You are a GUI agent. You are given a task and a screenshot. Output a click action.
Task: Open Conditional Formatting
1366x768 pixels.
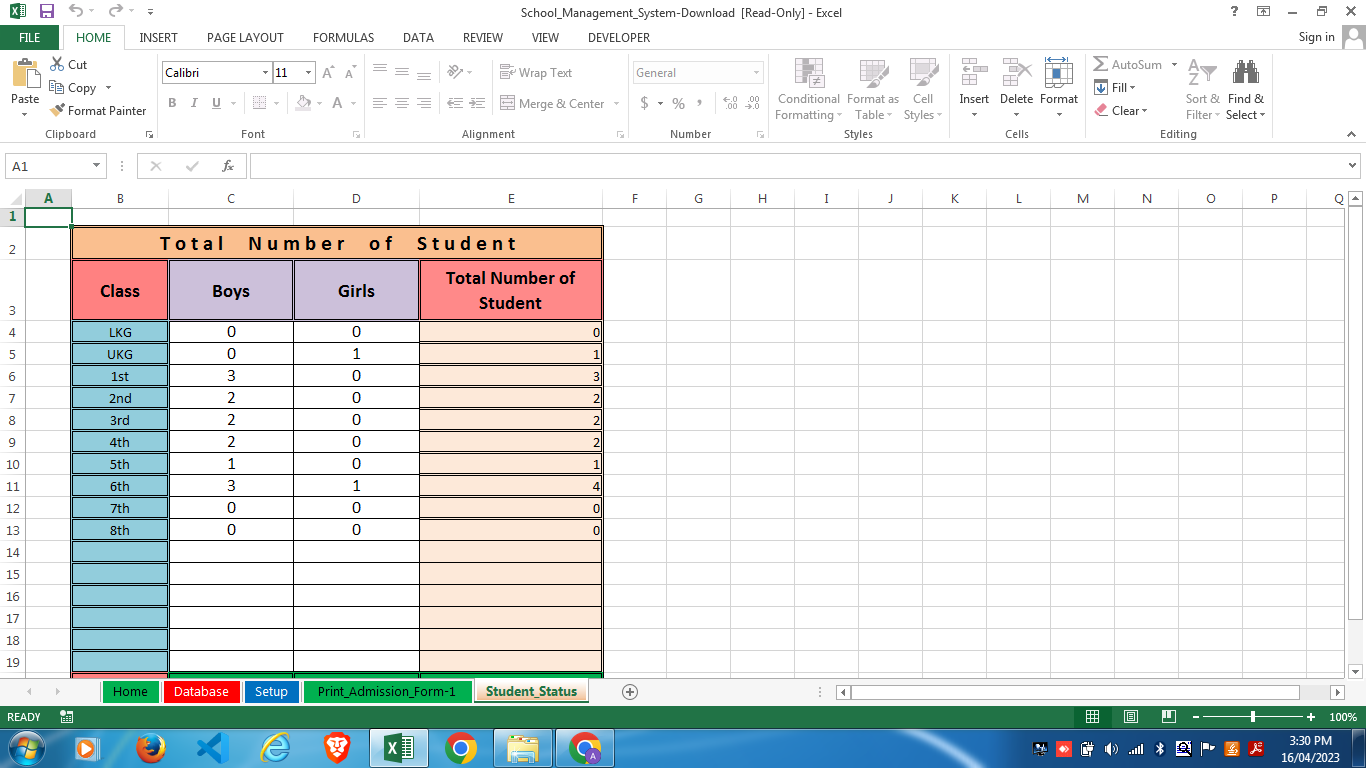[x=808, y=89]
